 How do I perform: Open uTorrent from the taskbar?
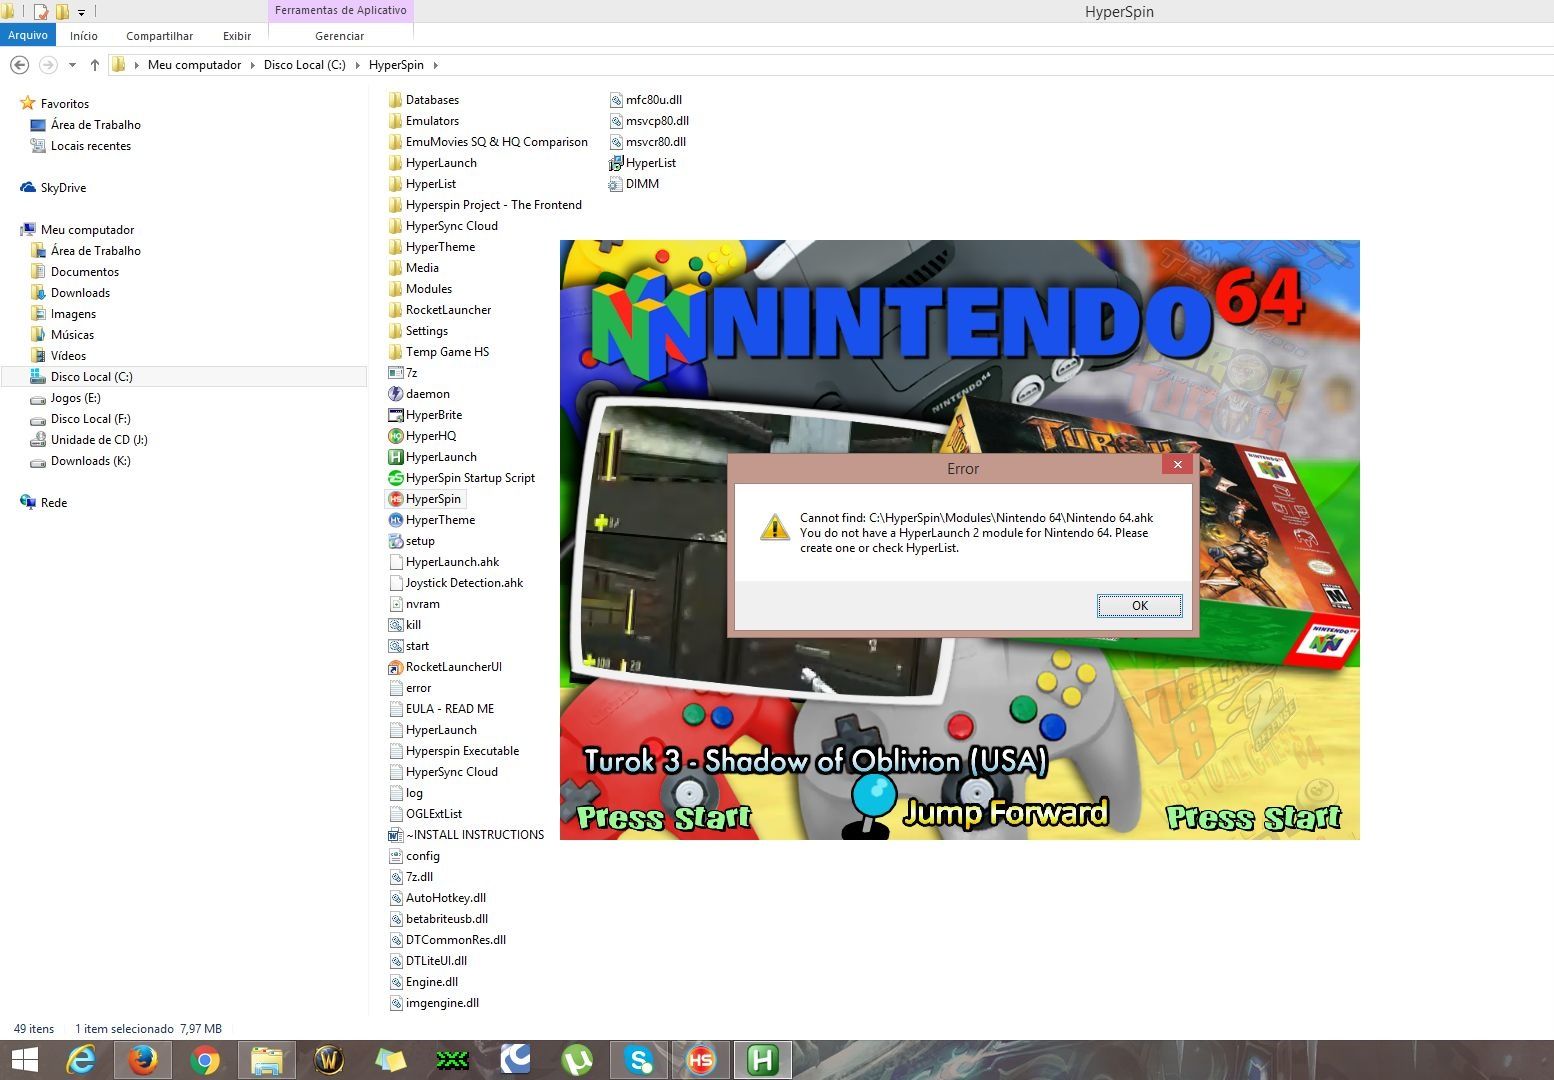(577, 1060)
